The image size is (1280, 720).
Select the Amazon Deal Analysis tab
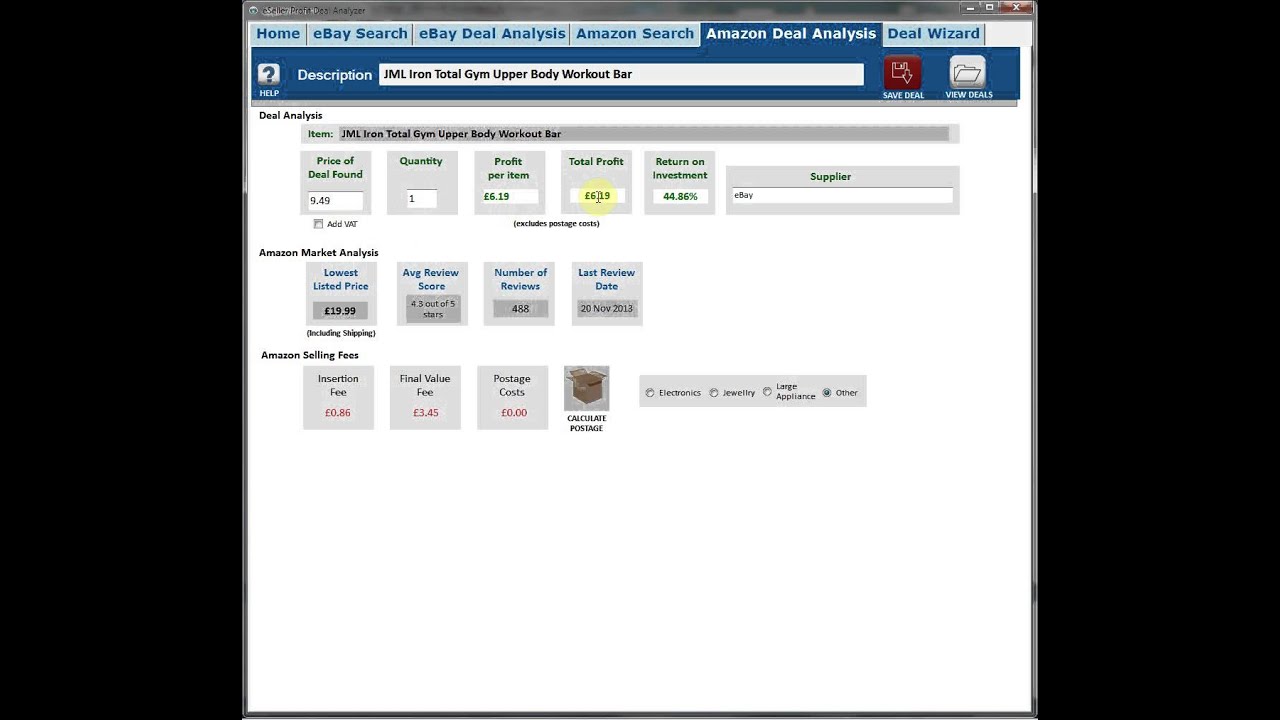[791, 33]
